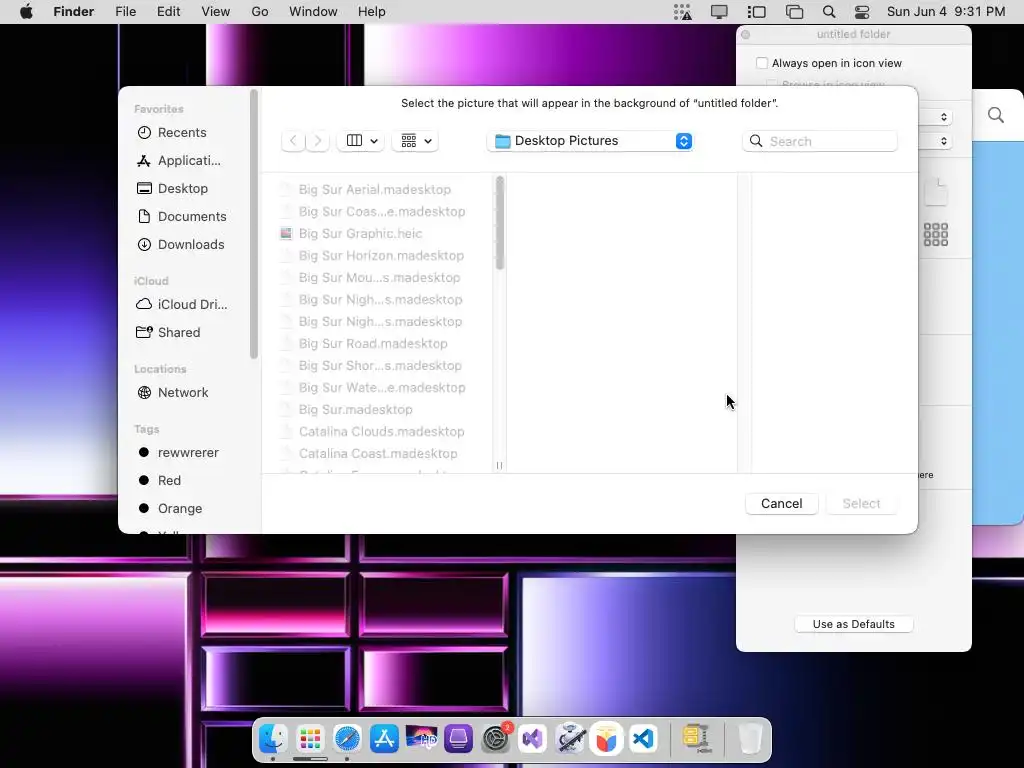Open the Trash from the Dock
1024x768 pixels.
click(750, 739)
